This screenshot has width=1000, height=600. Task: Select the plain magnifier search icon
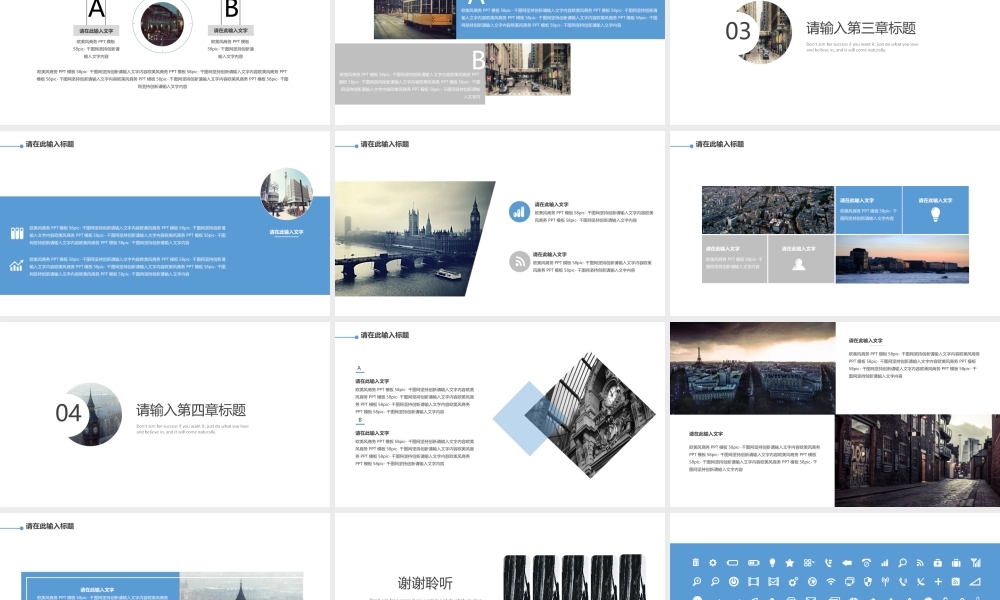[902, 562]
